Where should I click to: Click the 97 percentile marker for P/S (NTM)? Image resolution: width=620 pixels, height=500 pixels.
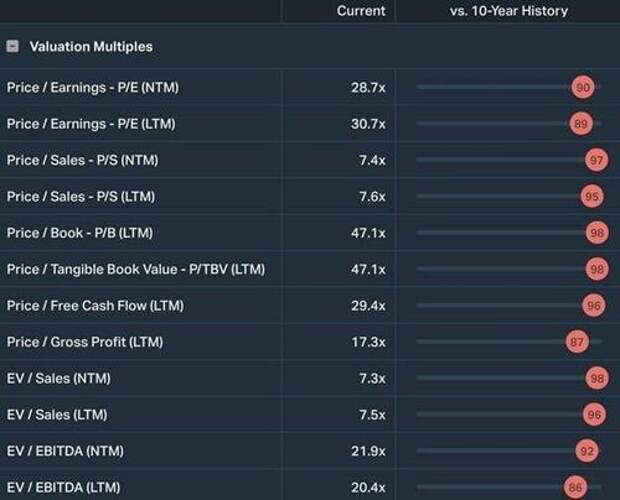click(x=597, y=160)
